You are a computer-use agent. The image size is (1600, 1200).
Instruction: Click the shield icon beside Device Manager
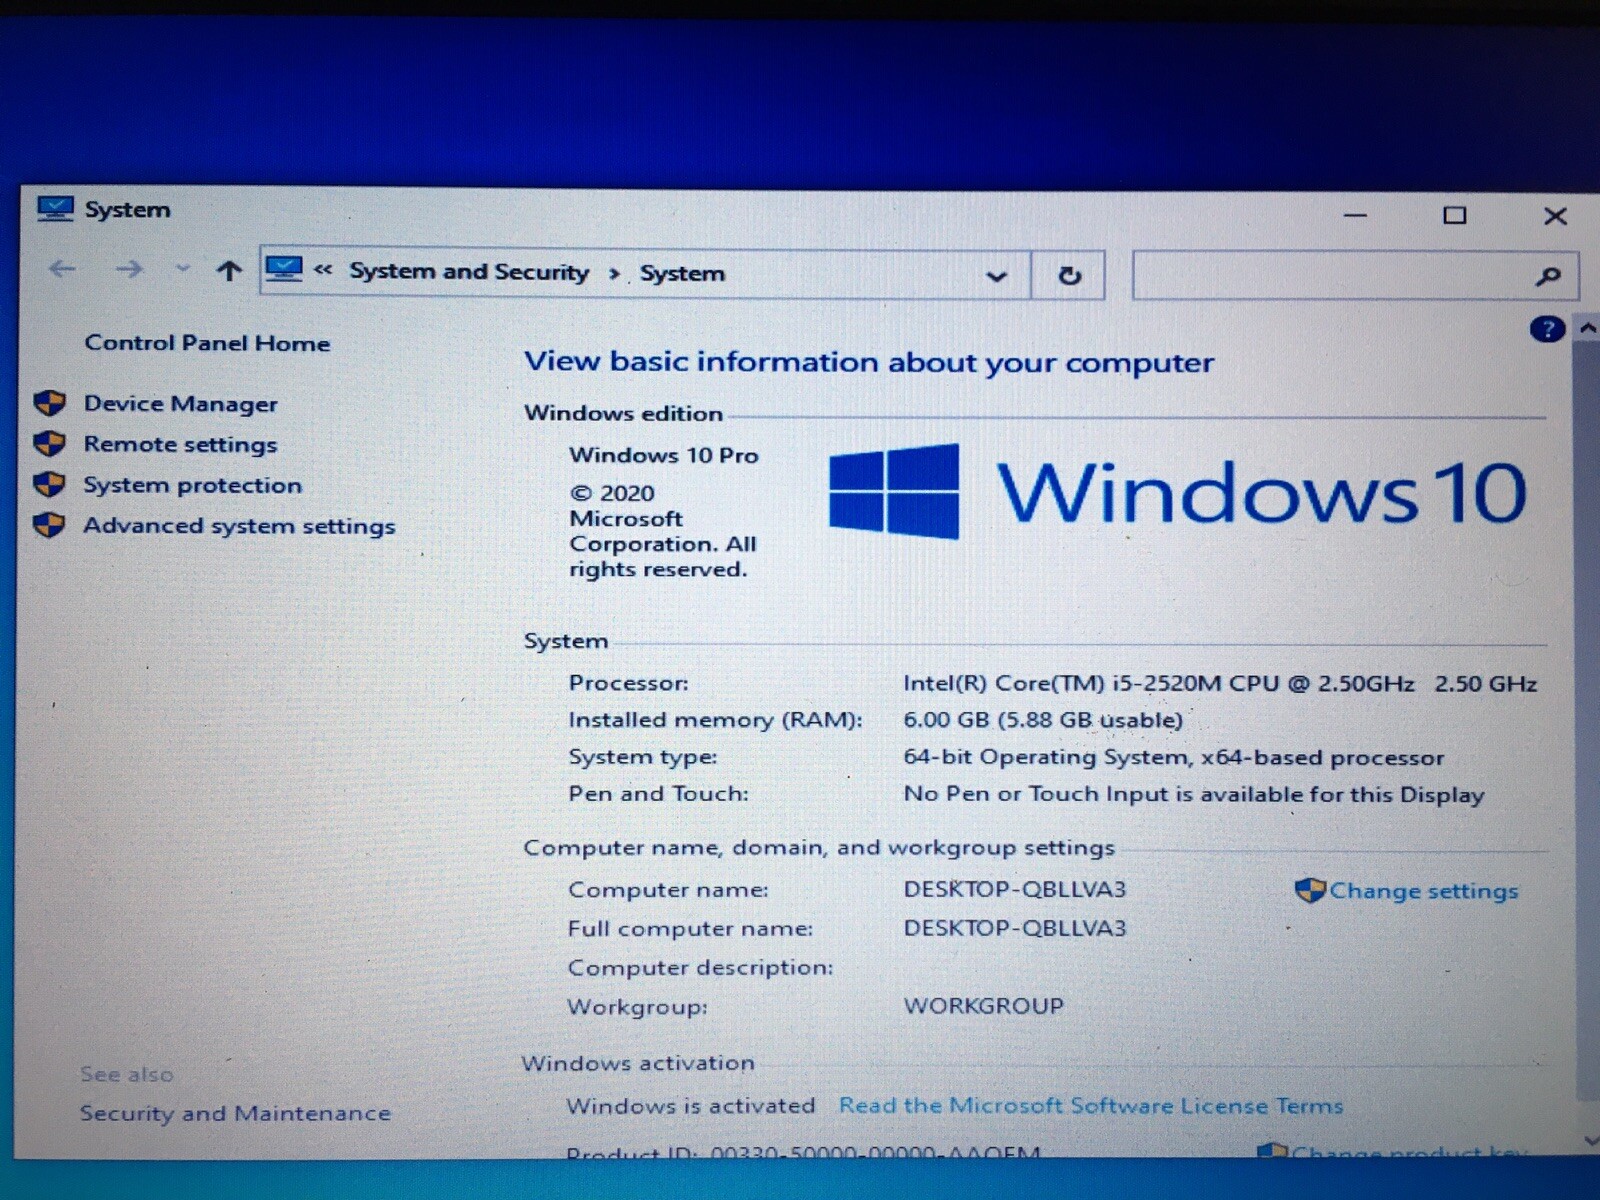[49, 403]
